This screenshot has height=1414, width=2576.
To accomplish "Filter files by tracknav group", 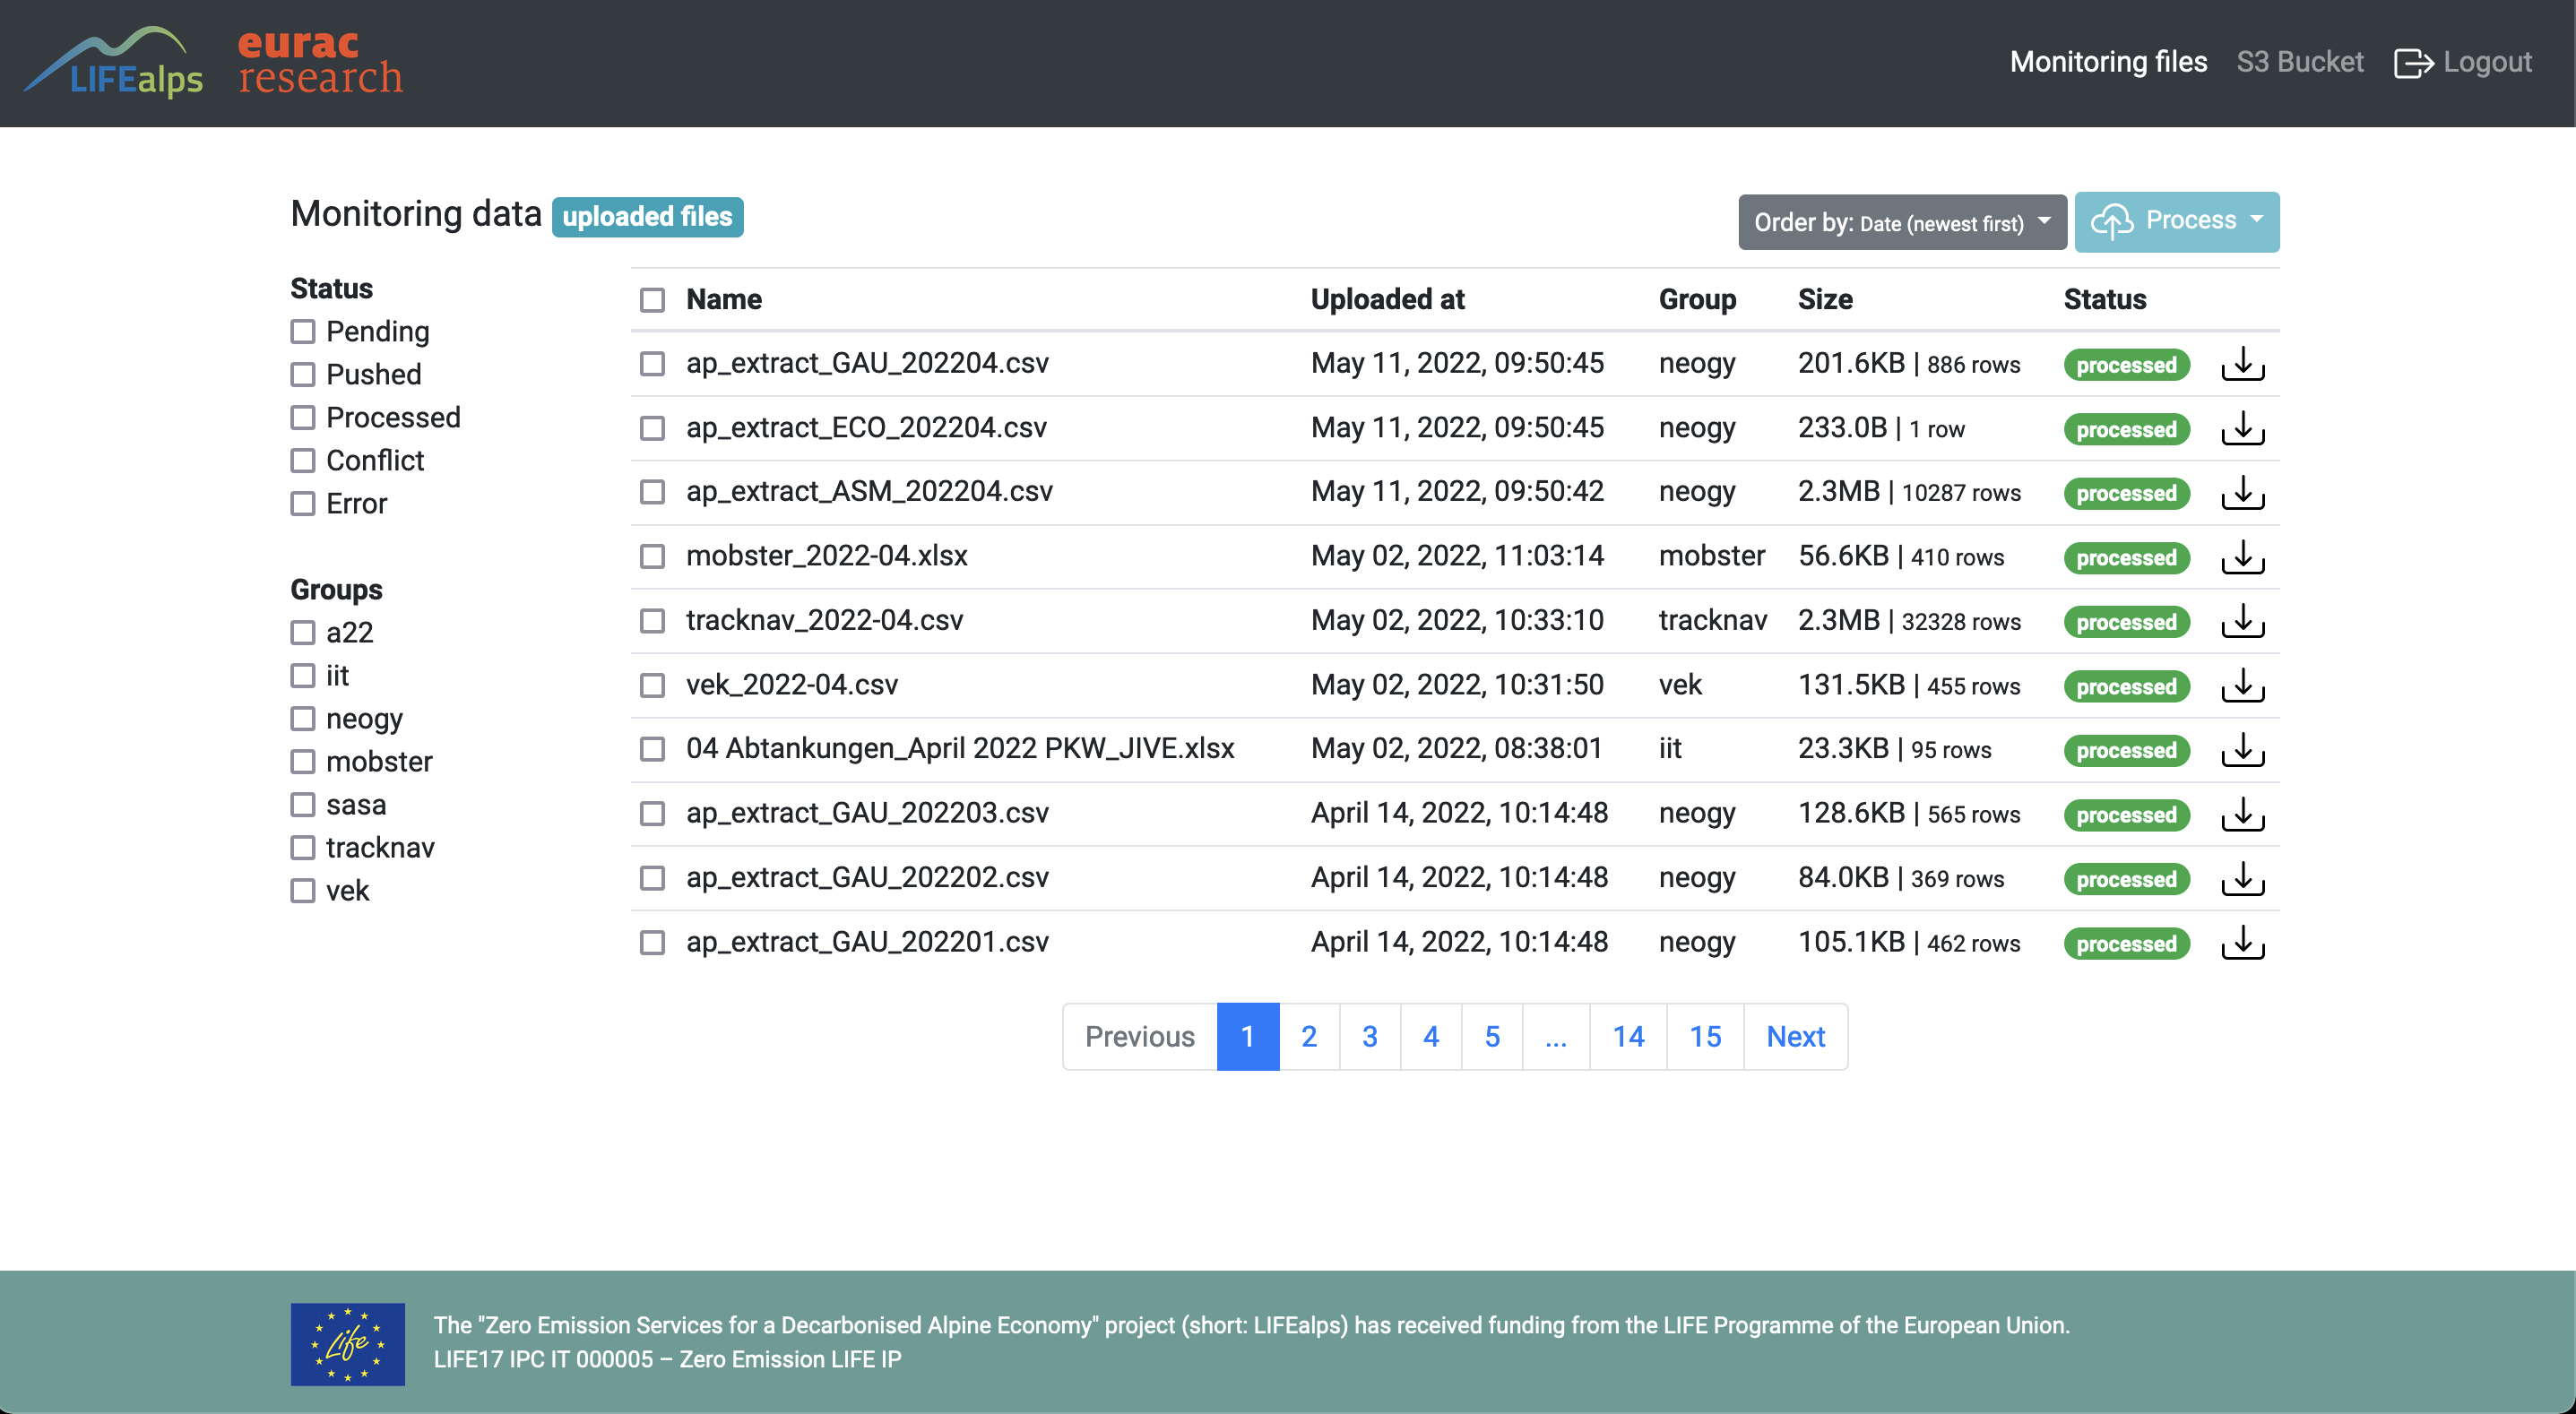I will (303, 847).
